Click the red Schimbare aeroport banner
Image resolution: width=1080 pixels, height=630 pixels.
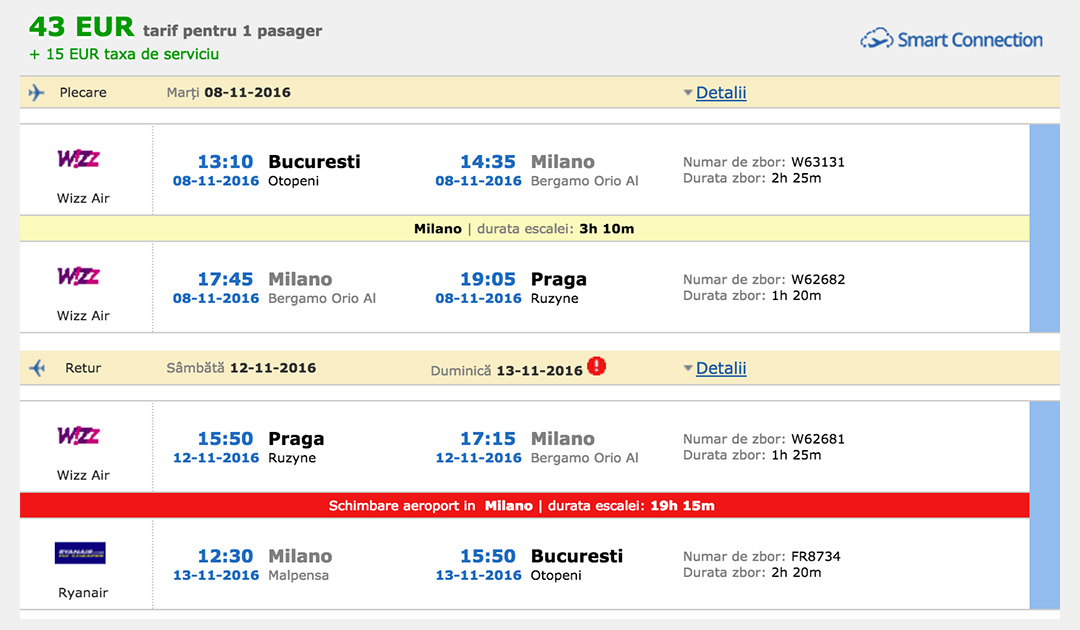pos(520,505)
